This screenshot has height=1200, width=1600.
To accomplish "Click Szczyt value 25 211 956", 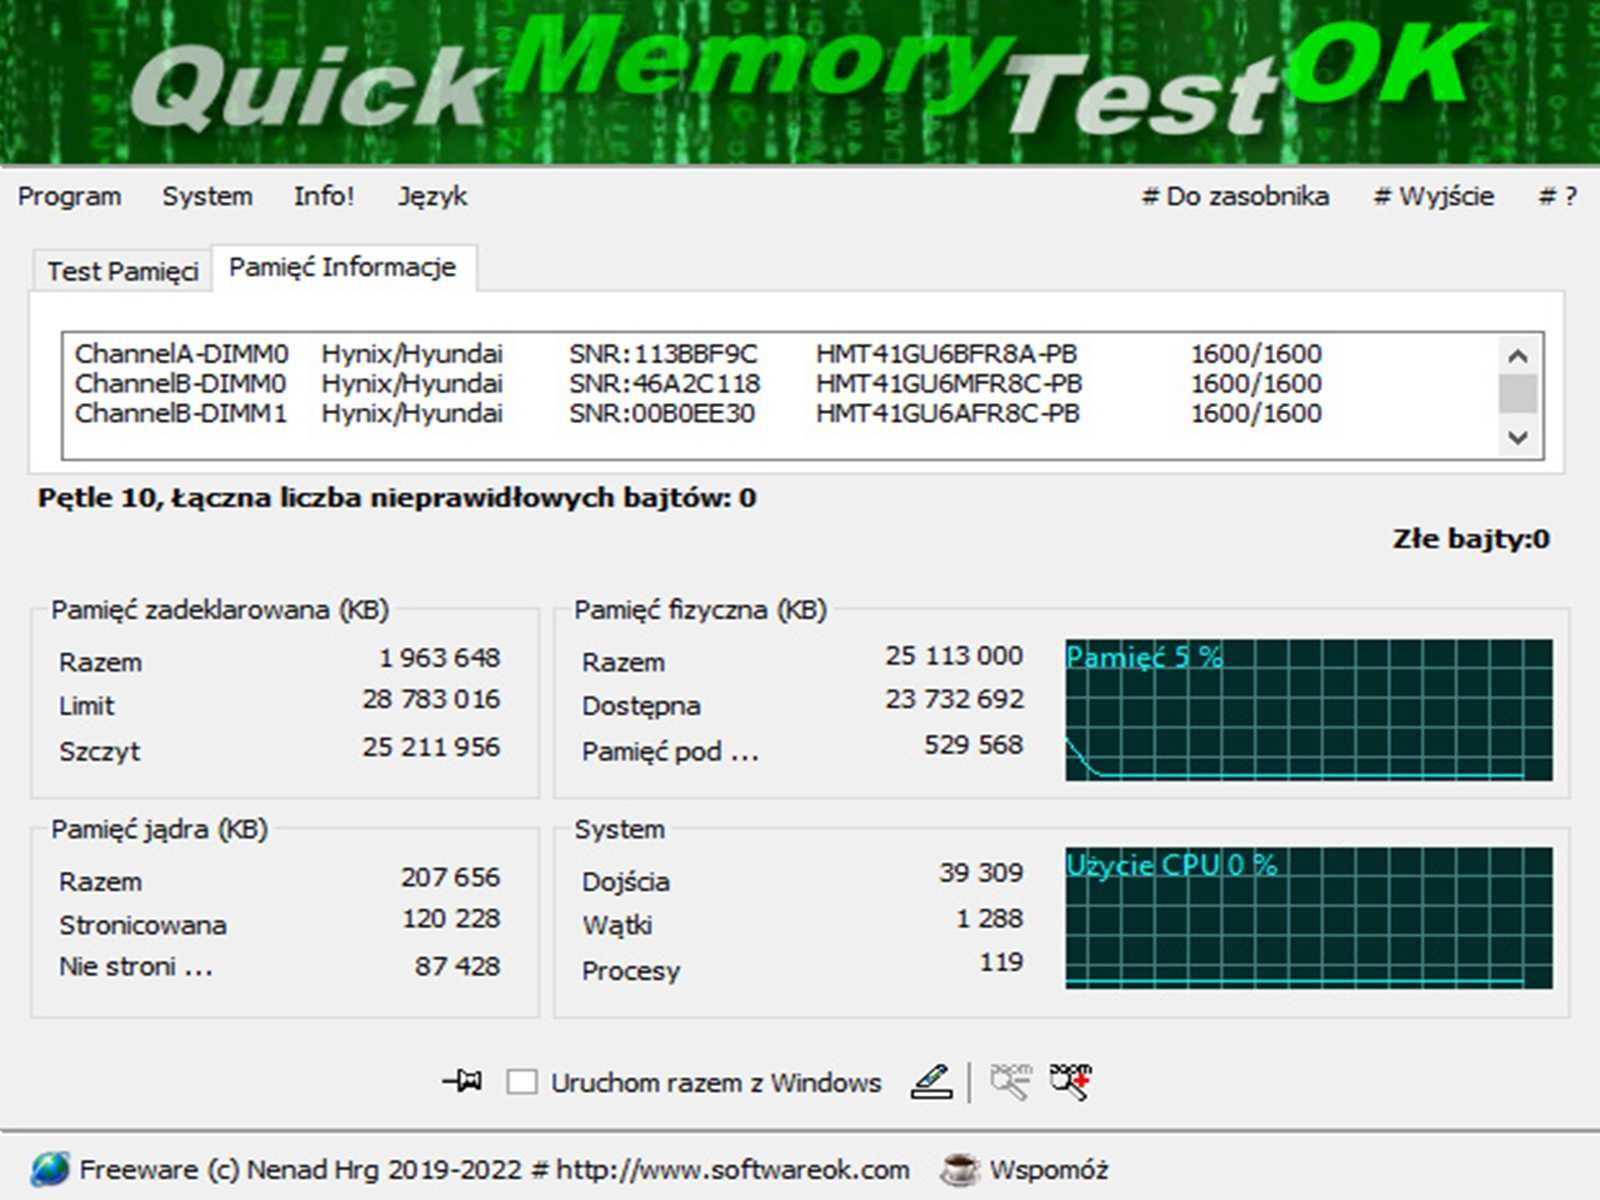I will click(x=431, y=747).
